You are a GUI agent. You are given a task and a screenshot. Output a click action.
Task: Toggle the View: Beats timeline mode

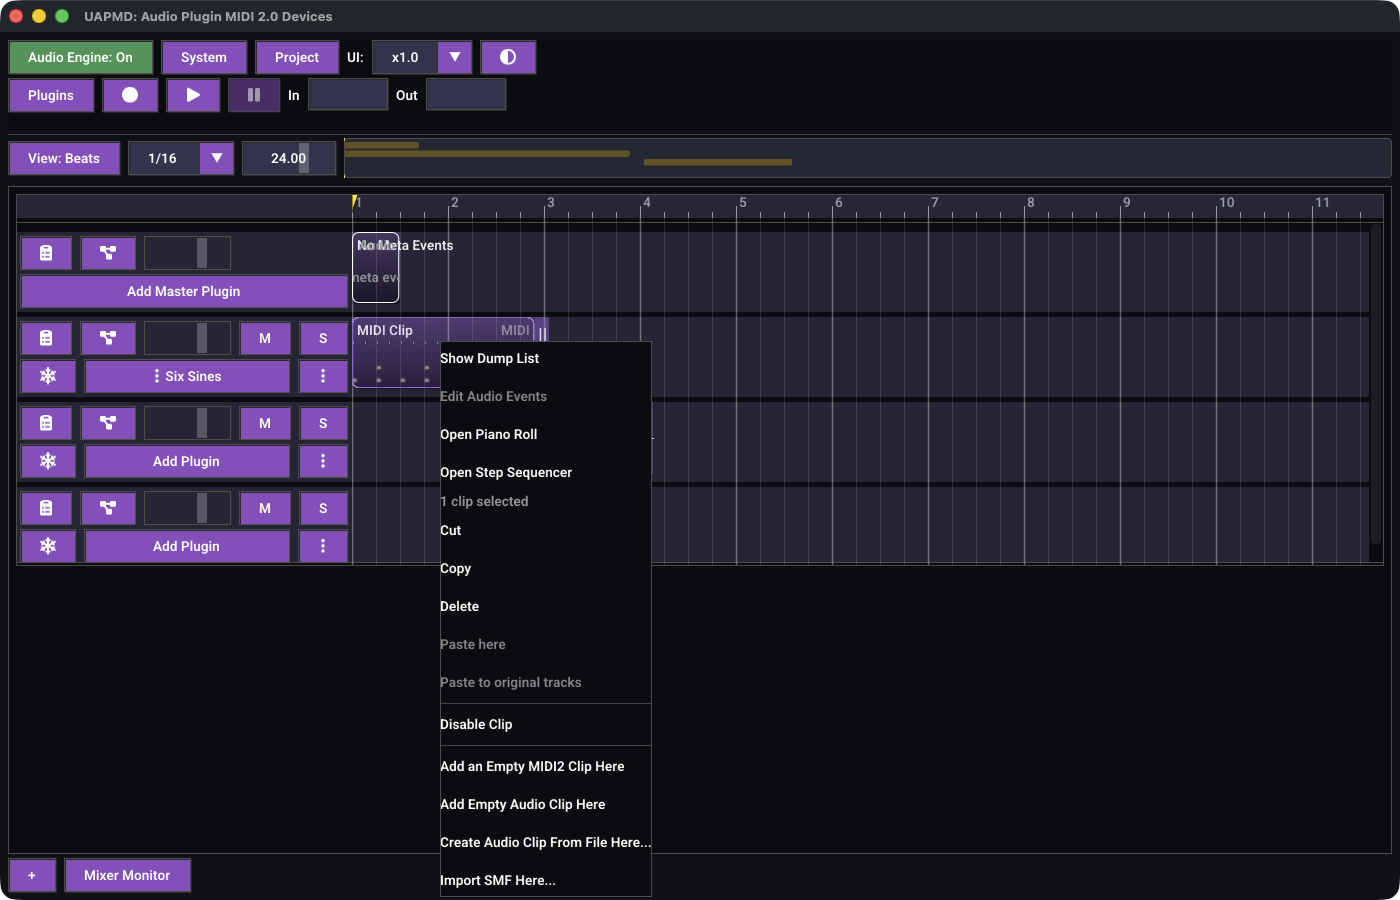click(x=64, y=158)
